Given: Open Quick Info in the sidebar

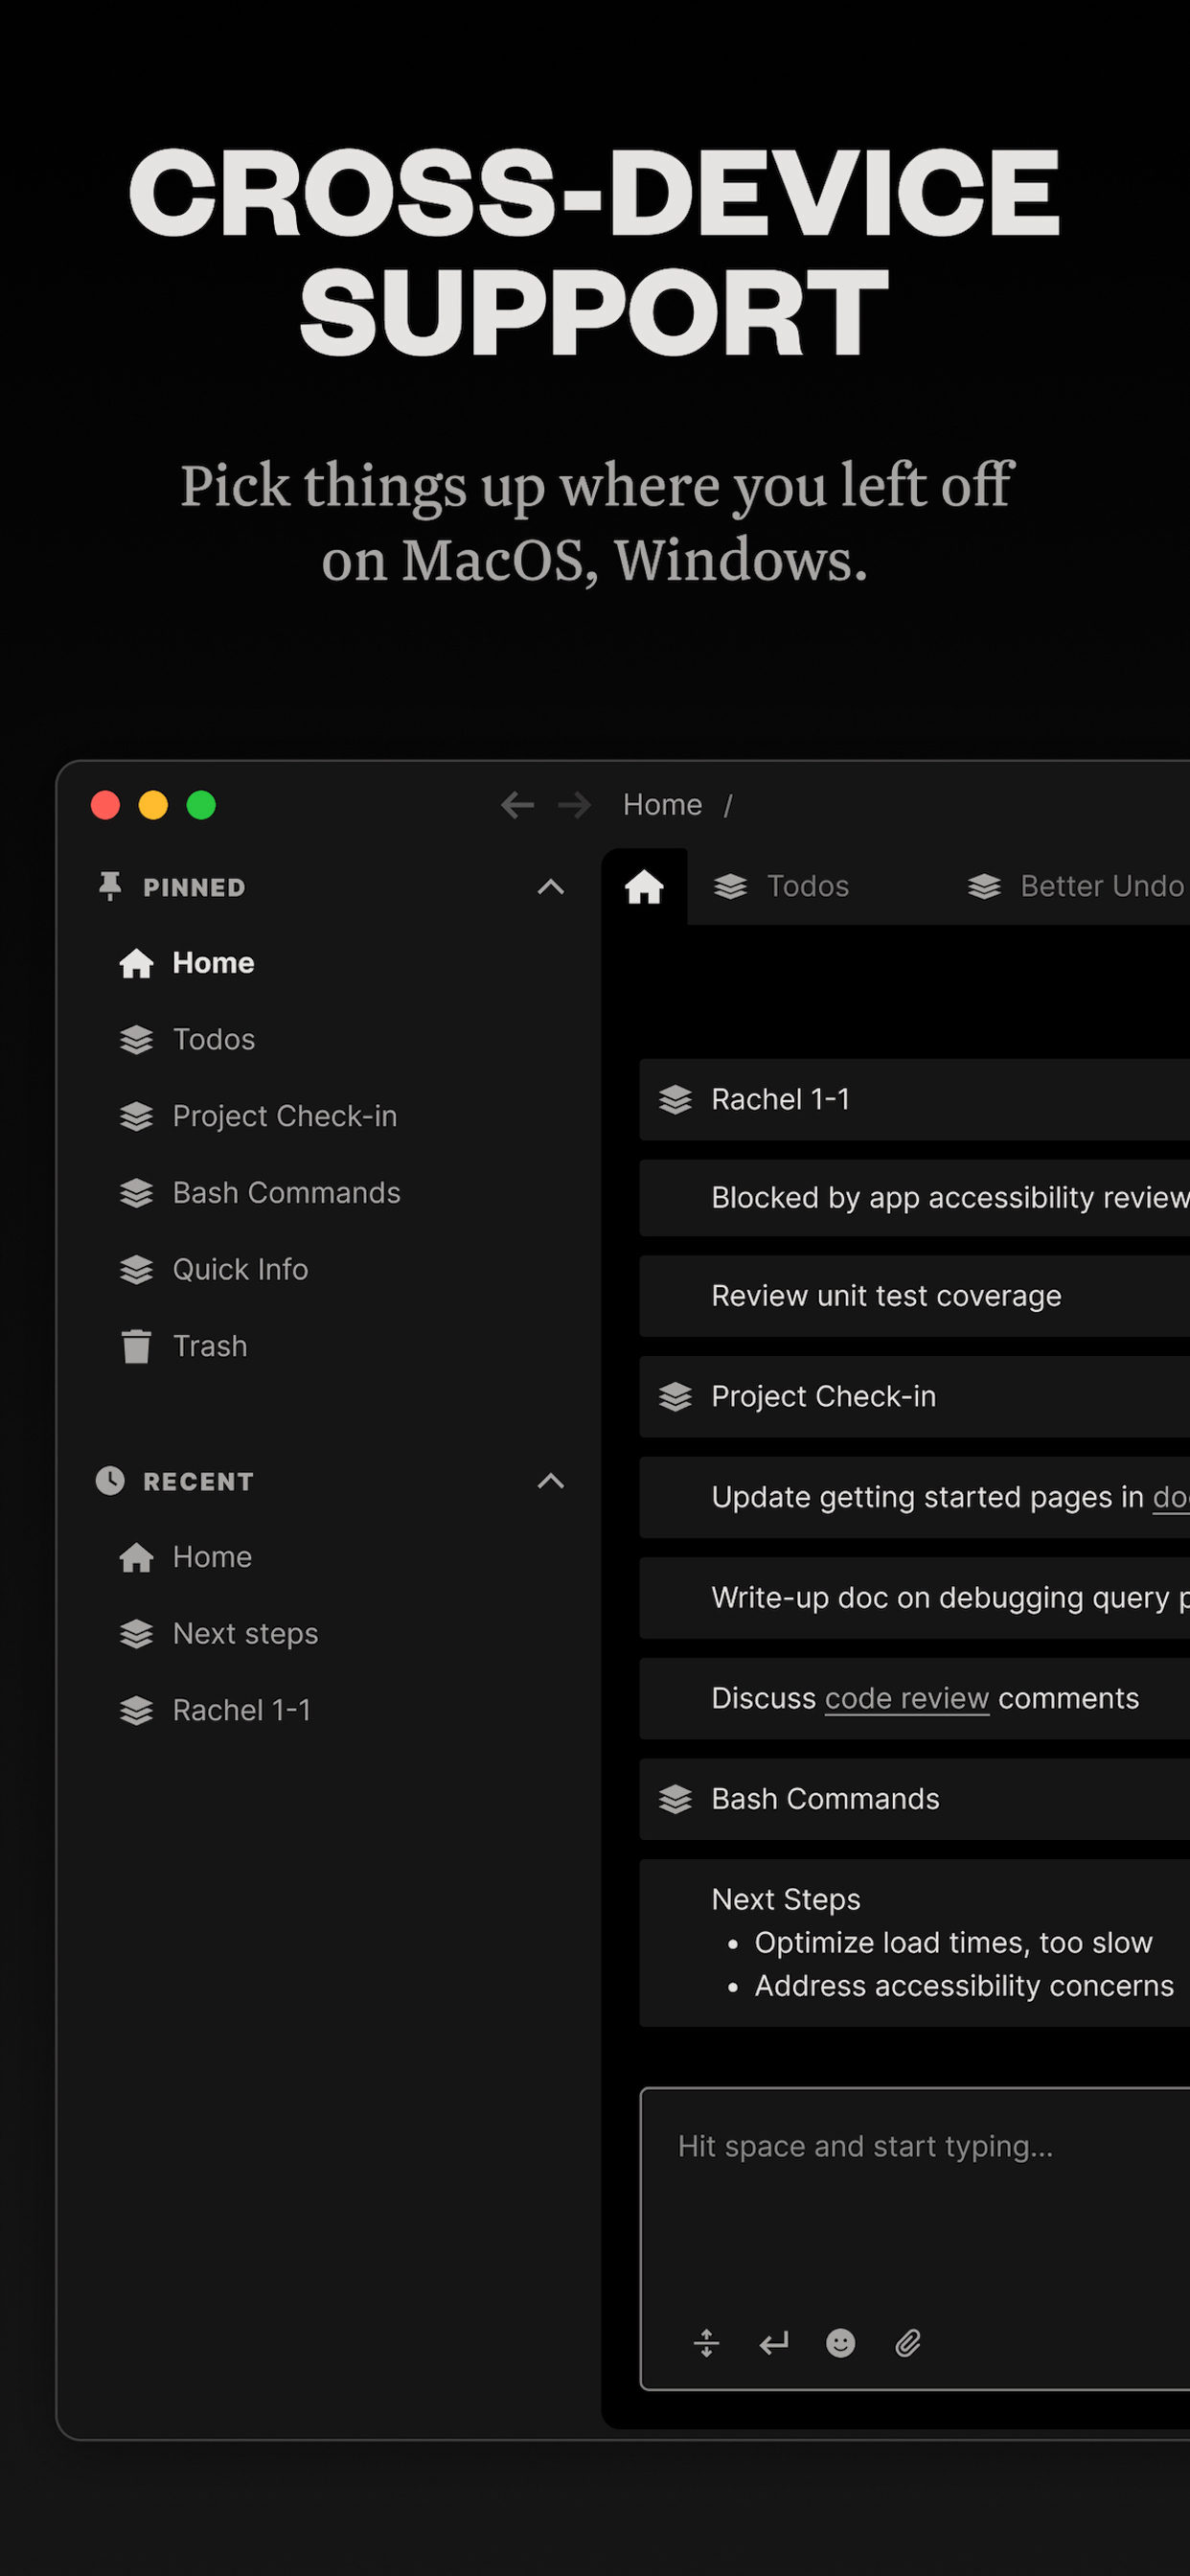Looking at the screenshot, I should click(240, 1270).
